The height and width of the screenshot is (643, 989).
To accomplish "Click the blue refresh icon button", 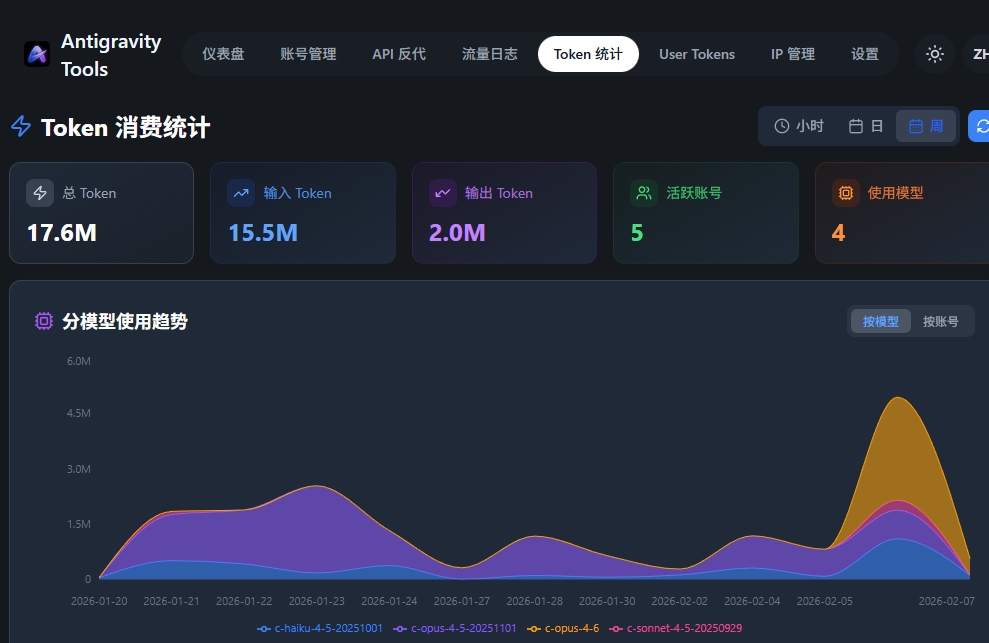I will pos(980,126).
